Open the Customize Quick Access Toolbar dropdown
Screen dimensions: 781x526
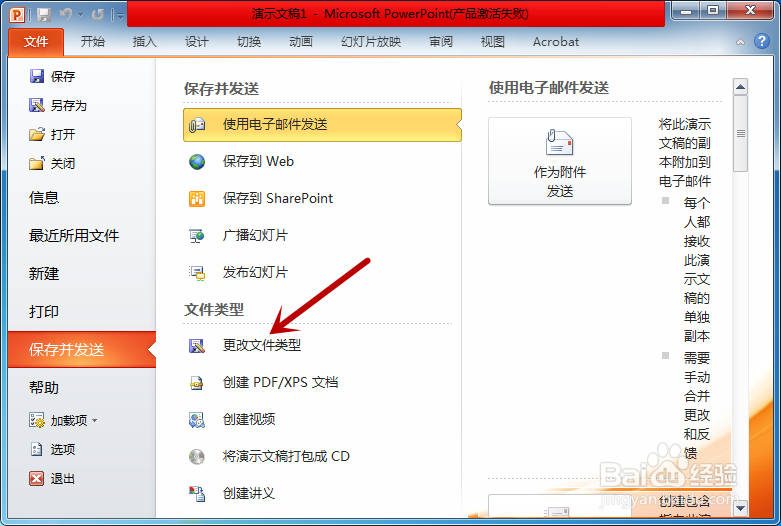click(x=119, y=15)
